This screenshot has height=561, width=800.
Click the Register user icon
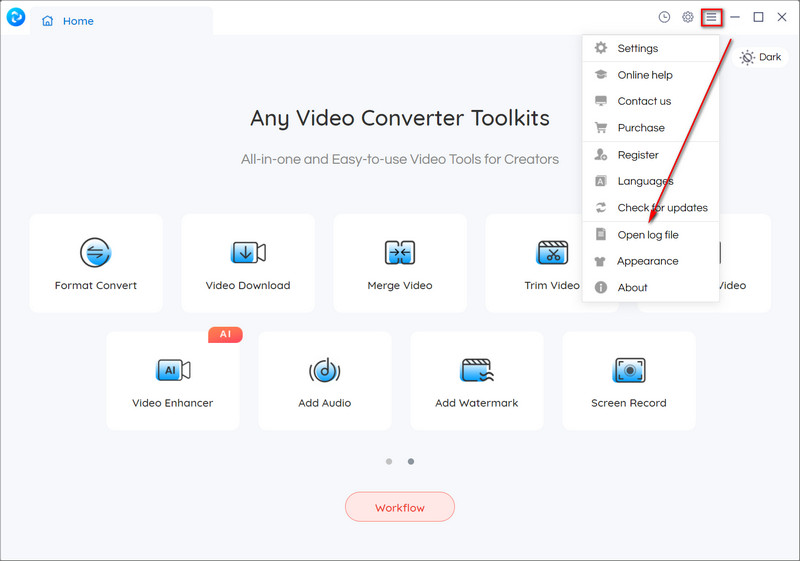[601, 155]
